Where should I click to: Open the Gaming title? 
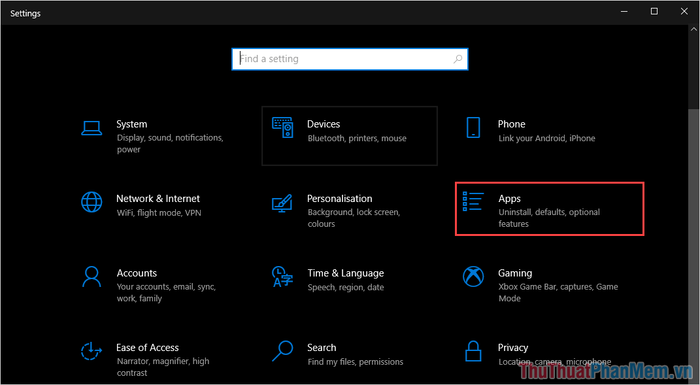click(515, 273)
